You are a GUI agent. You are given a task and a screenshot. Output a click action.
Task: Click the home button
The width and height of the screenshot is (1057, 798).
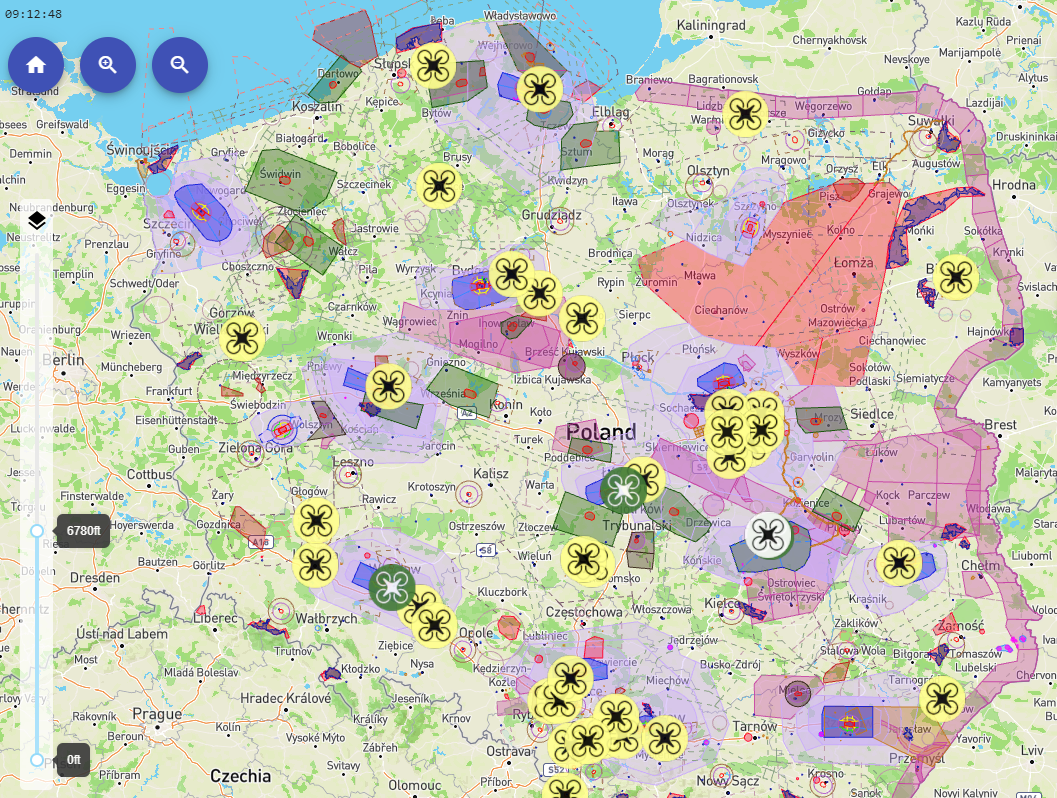pyautogui.click(x=36, y=65)
